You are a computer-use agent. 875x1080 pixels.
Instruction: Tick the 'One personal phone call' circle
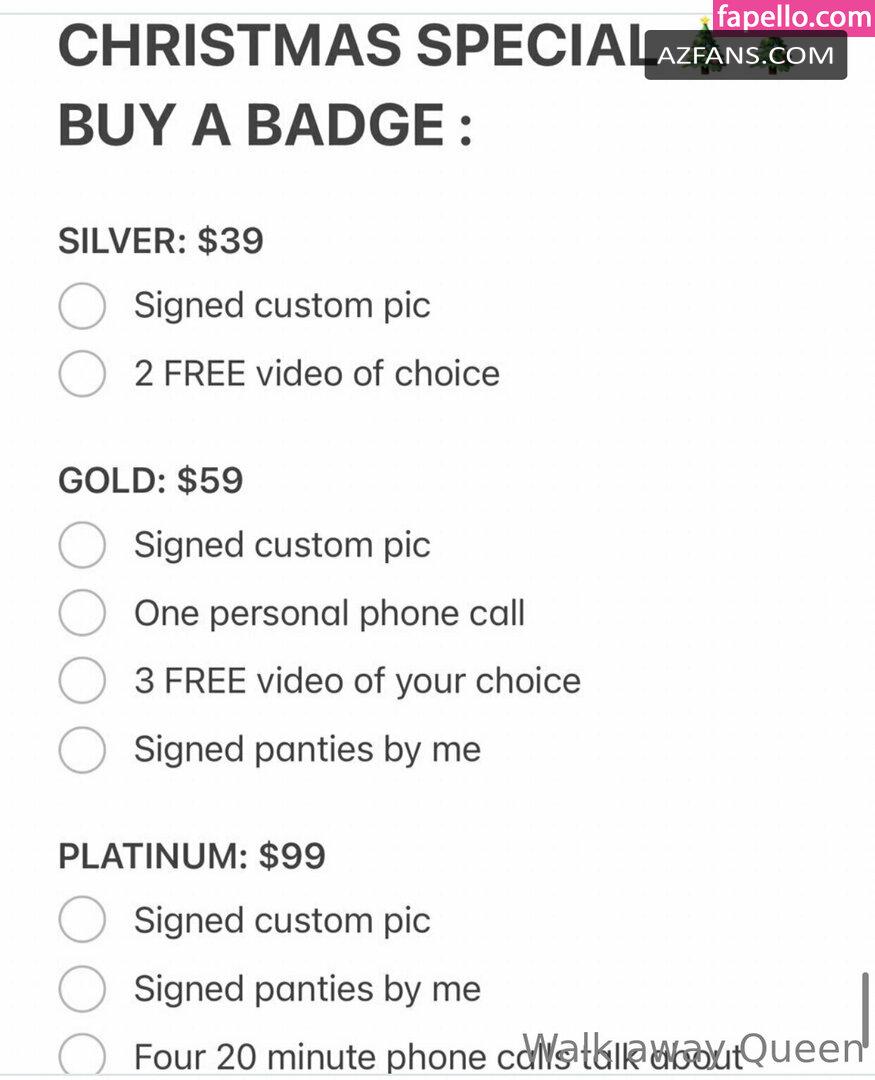(82, 612)
